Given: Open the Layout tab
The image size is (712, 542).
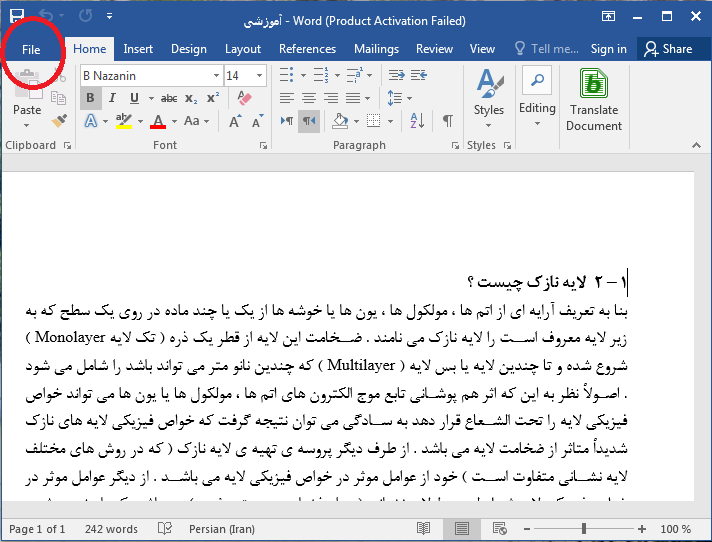Looking at the screenshot, I should click(x=243, y=49).
